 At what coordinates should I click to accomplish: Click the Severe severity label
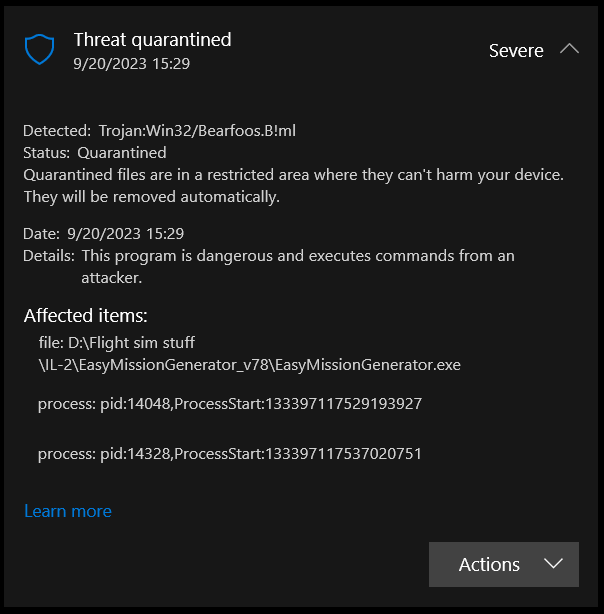point(516,51)
